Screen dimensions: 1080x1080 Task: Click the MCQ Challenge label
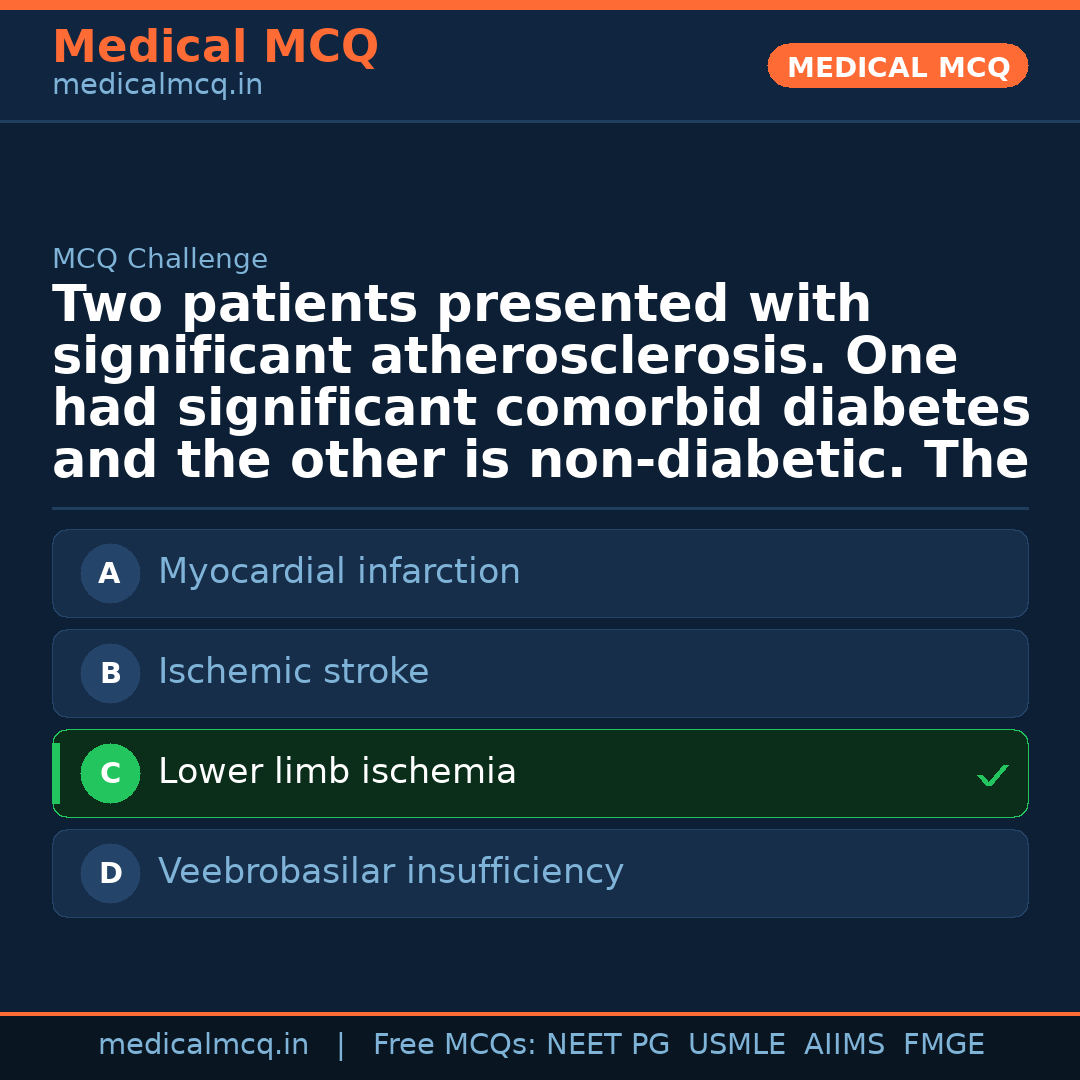tap(160, 259)
